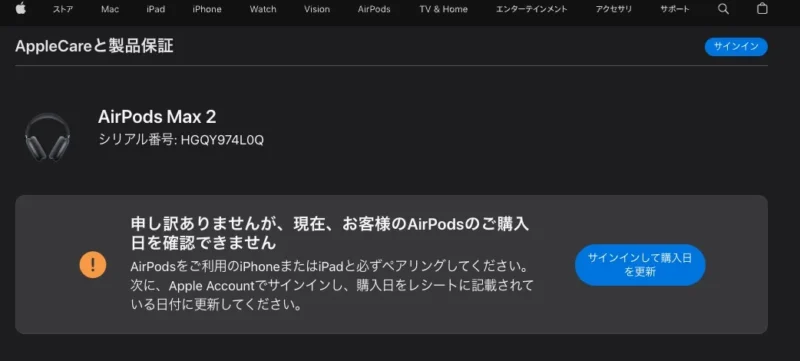This screenshot has height=361, width=800.
Task: Open the search magnifier icon
Action: tap(723, 9)
